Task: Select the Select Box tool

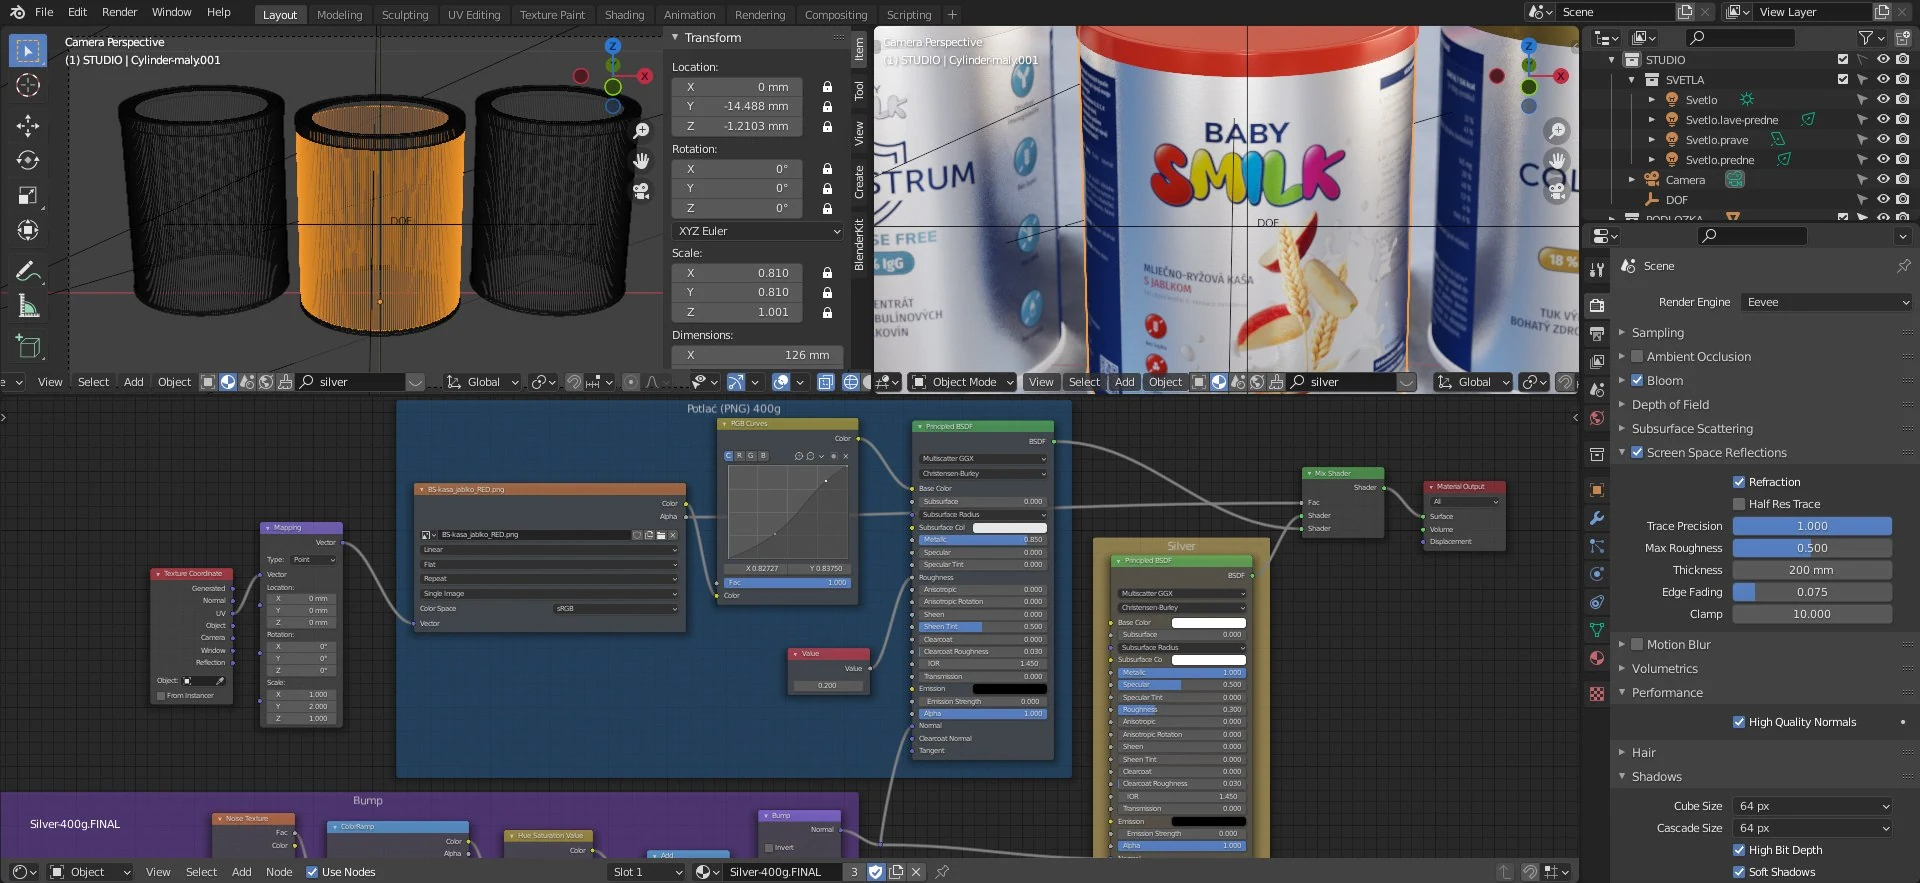Action: point(28,51)
